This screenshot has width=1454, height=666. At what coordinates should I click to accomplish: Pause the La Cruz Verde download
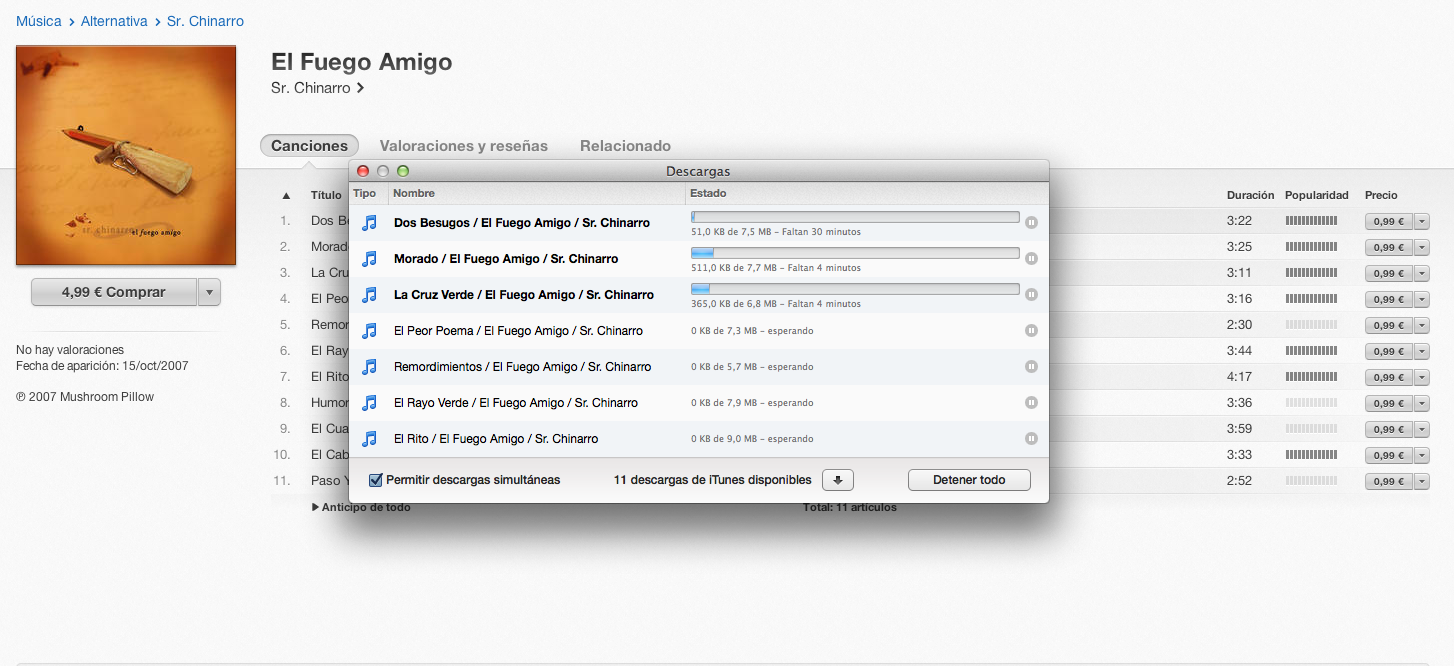pos(1031,295)
